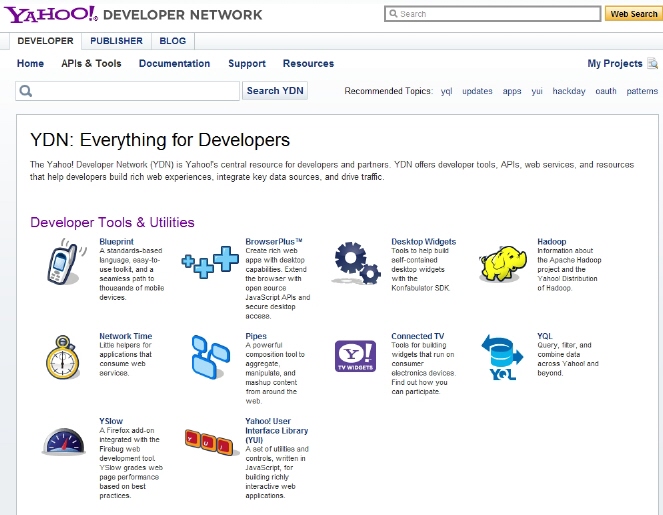Select the apps recommended topic
Image resolution: width=663 pixels, height=515 pixels.
click(x=512, y=91)
